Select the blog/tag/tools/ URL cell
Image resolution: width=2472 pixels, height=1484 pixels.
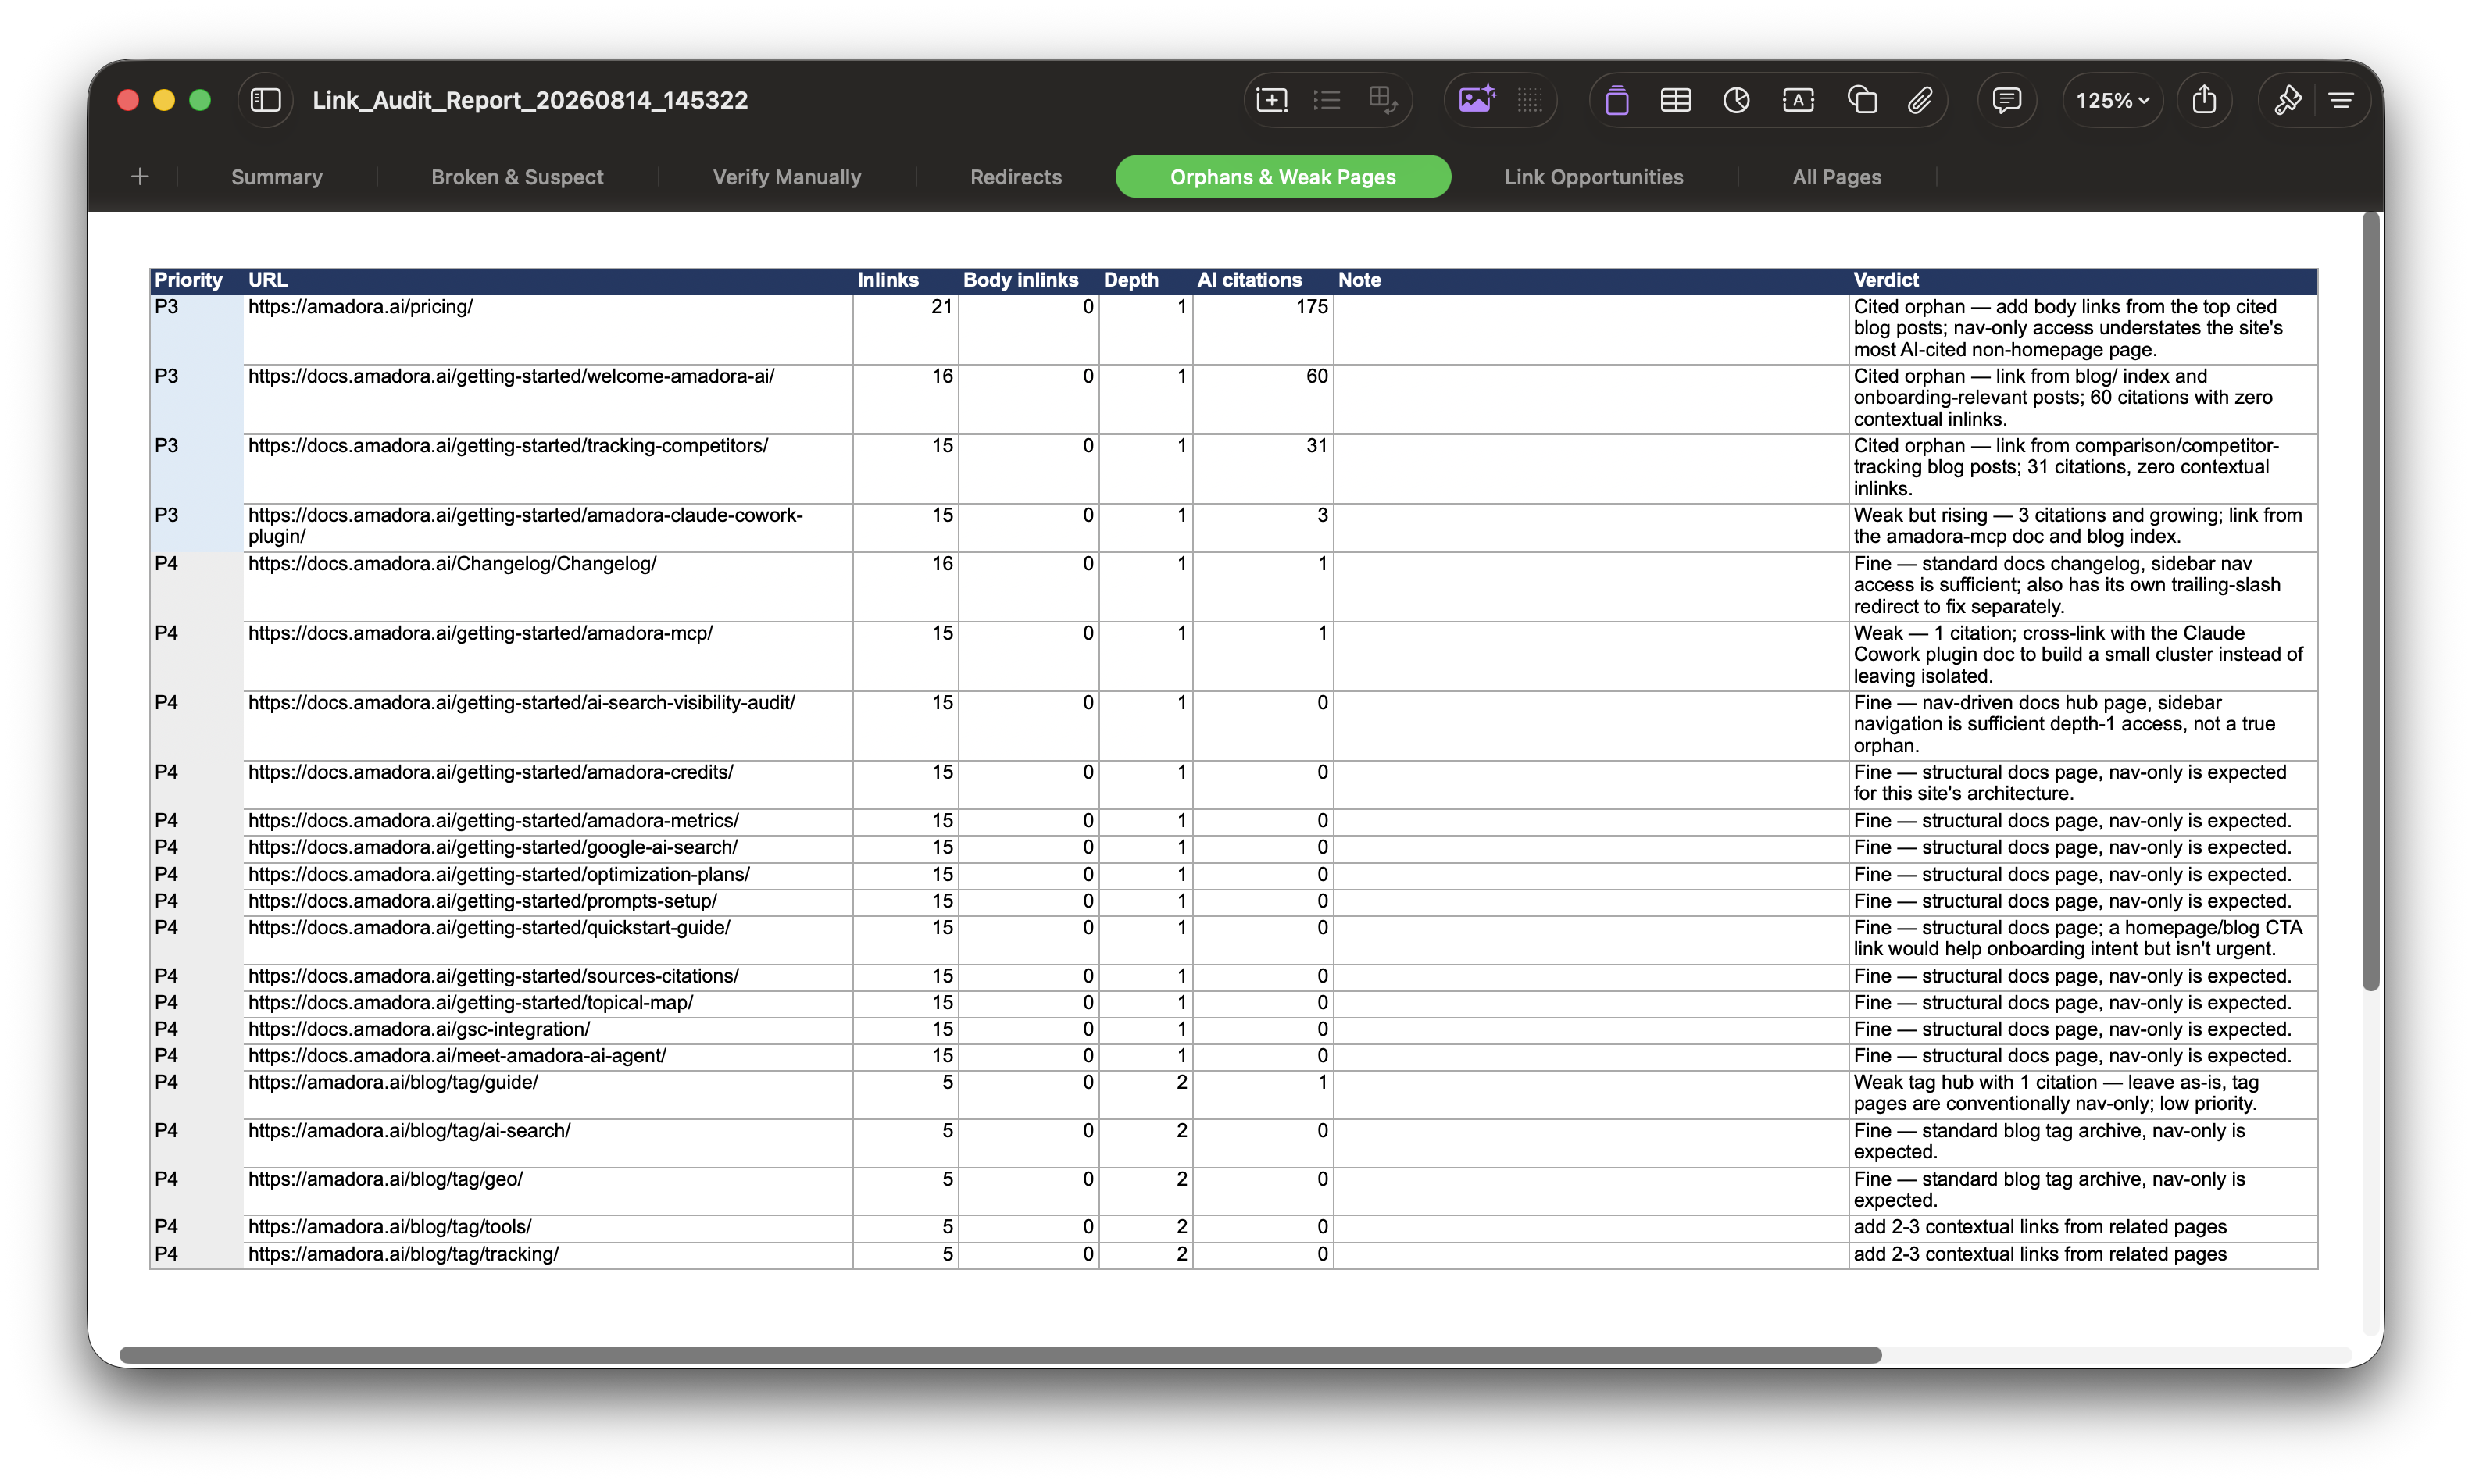548,1228
